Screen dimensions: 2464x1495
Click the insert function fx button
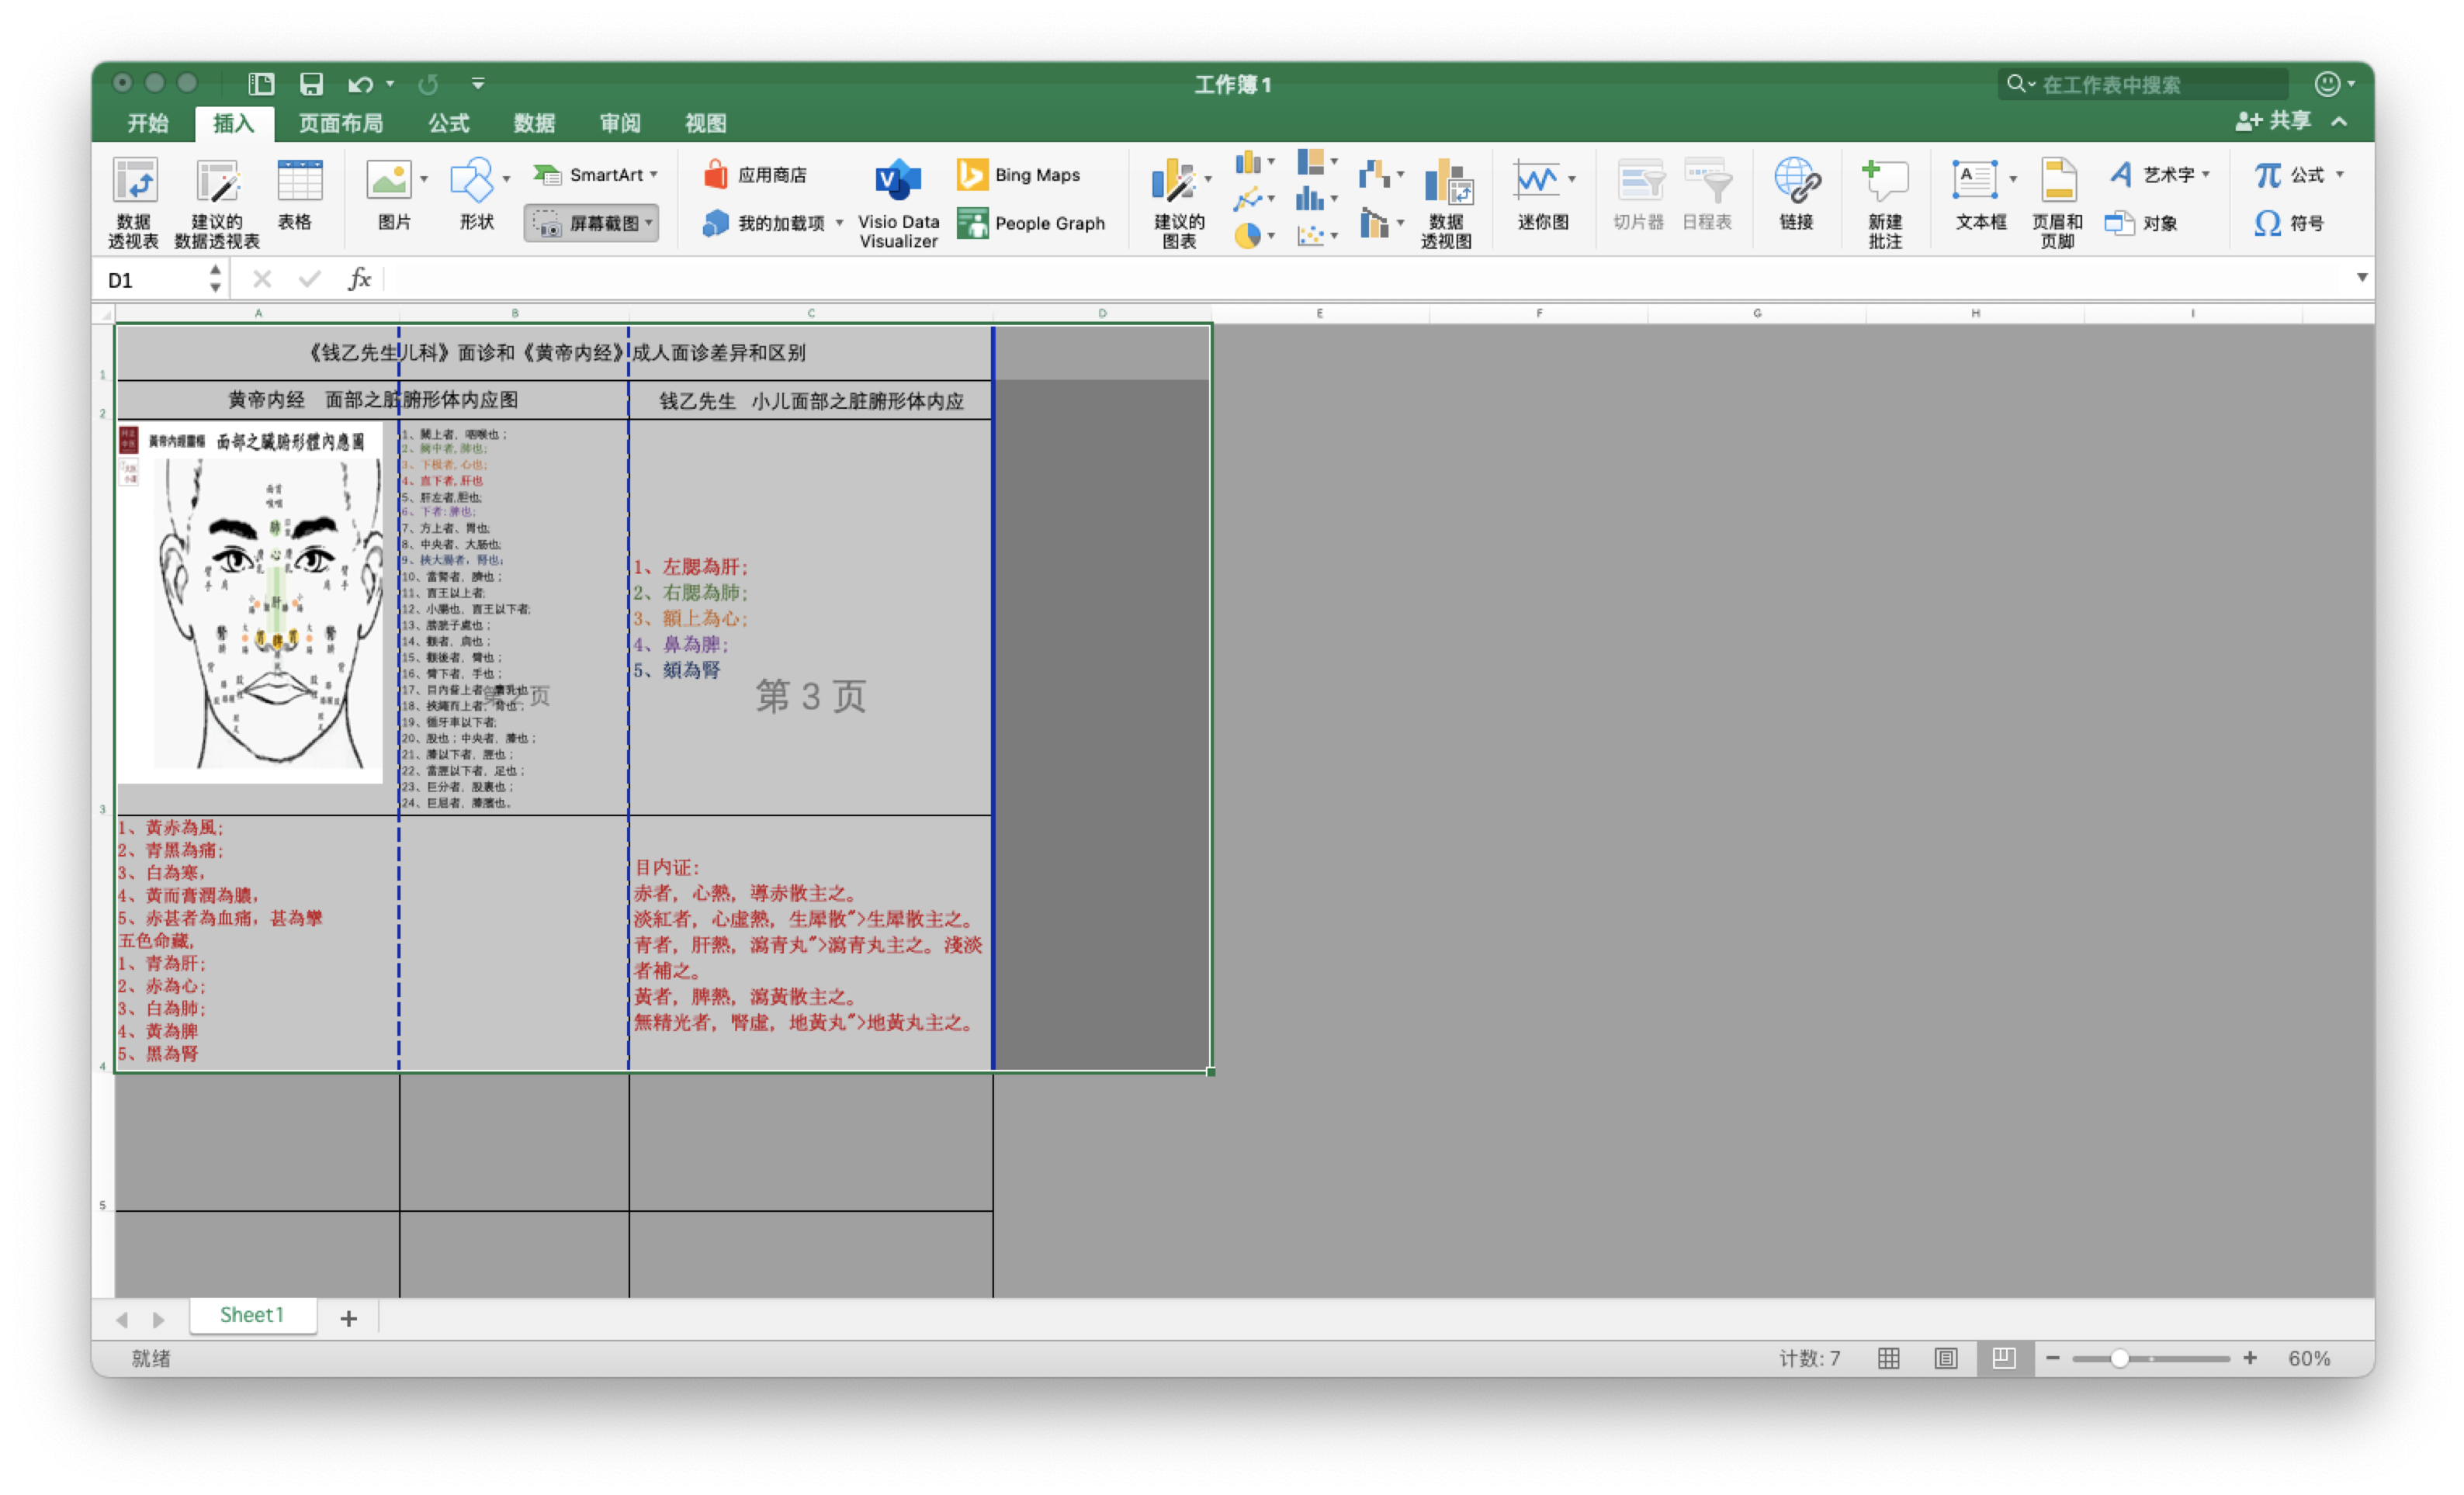point(359,279)
